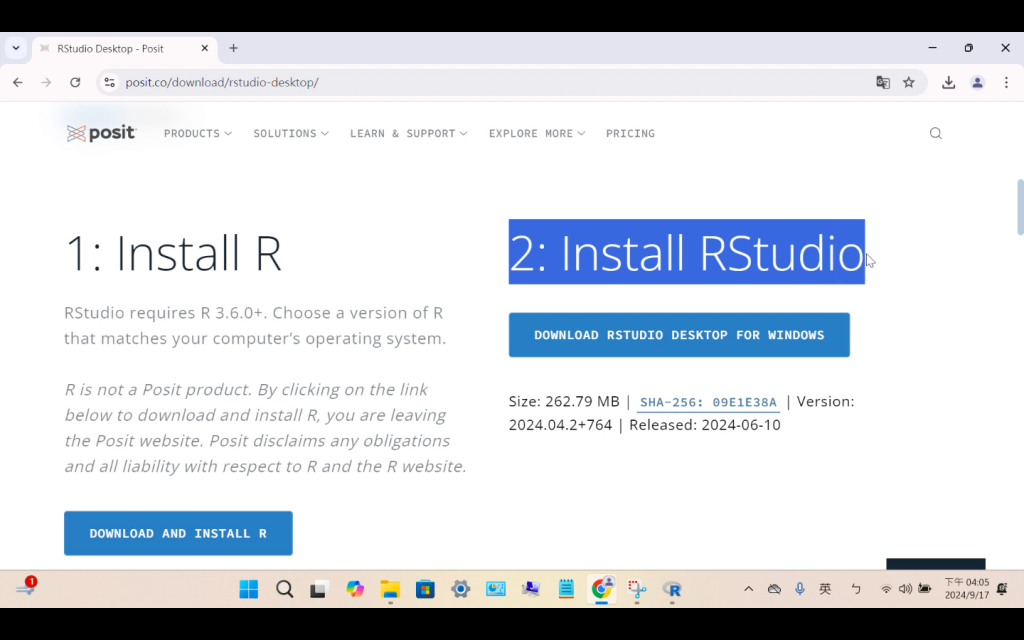Open the Notepad taskbar icon
The image size is (1024, 640).
[566, 589]
